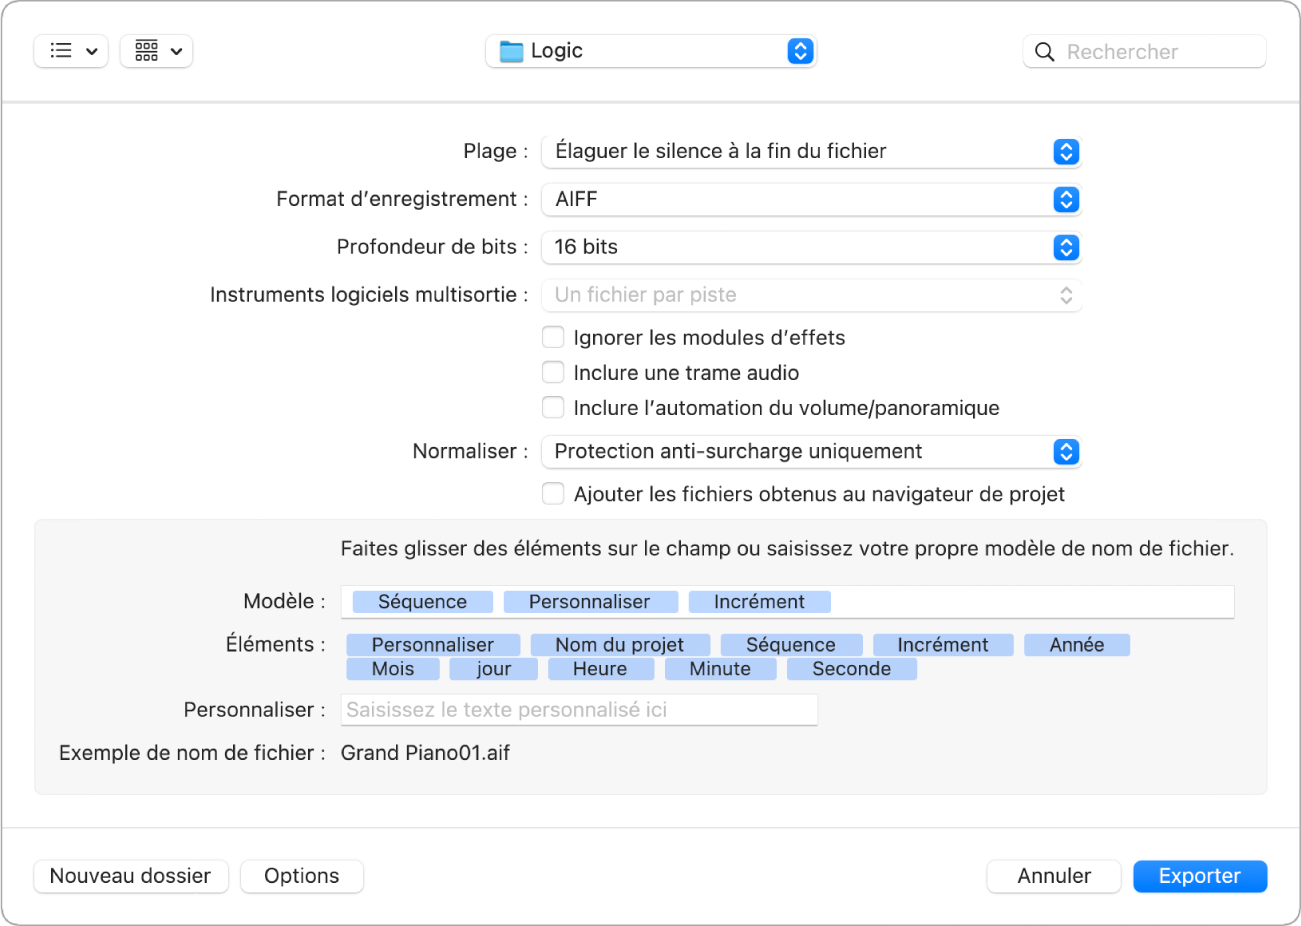The width and height of the screenshot is (1301, 926).
Task: Switch to list view layout
Action: 70,51
